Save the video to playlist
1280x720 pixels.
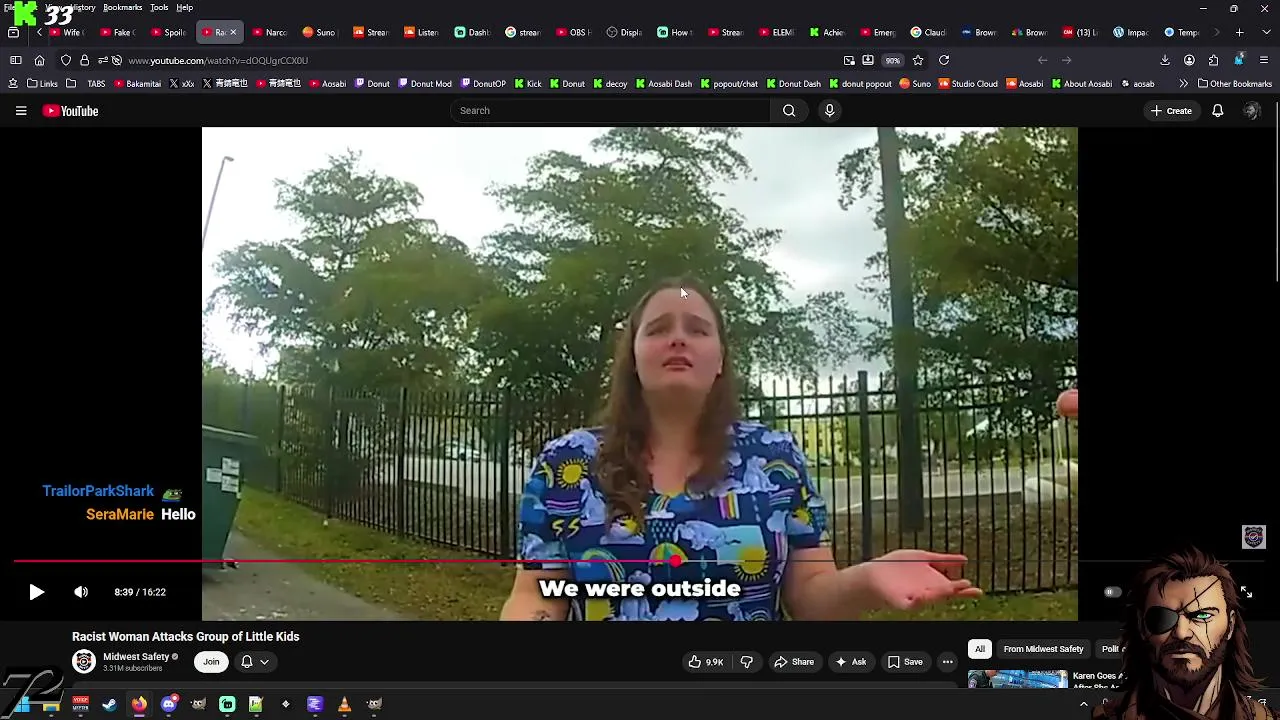click(x=905, y=662)
